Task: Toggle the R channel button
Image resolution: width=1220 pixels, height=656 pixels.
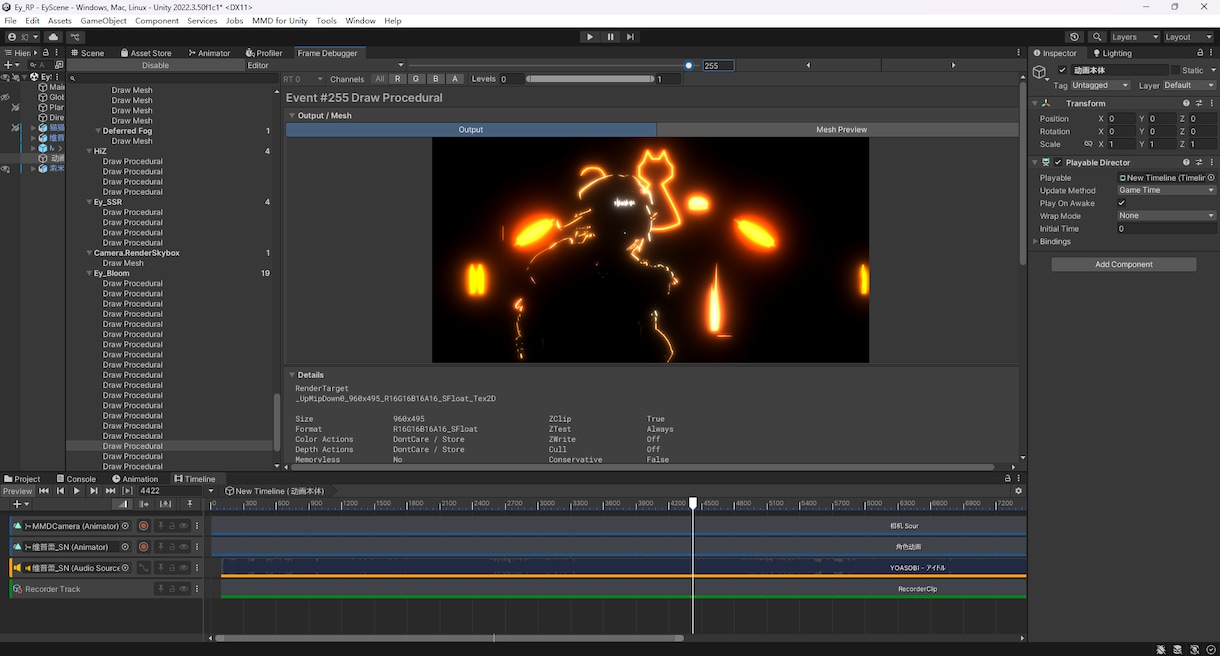Action: coord(398,79)
